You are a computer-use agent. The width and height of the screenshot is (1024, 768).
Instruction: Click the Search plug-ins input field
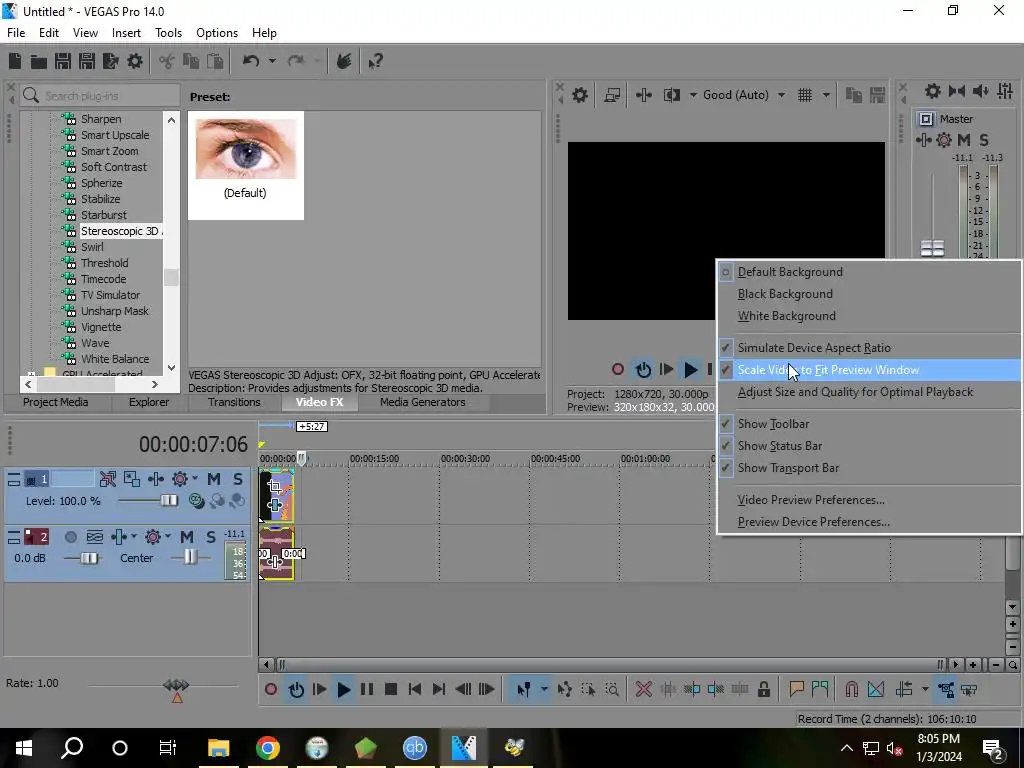[99, 95]
